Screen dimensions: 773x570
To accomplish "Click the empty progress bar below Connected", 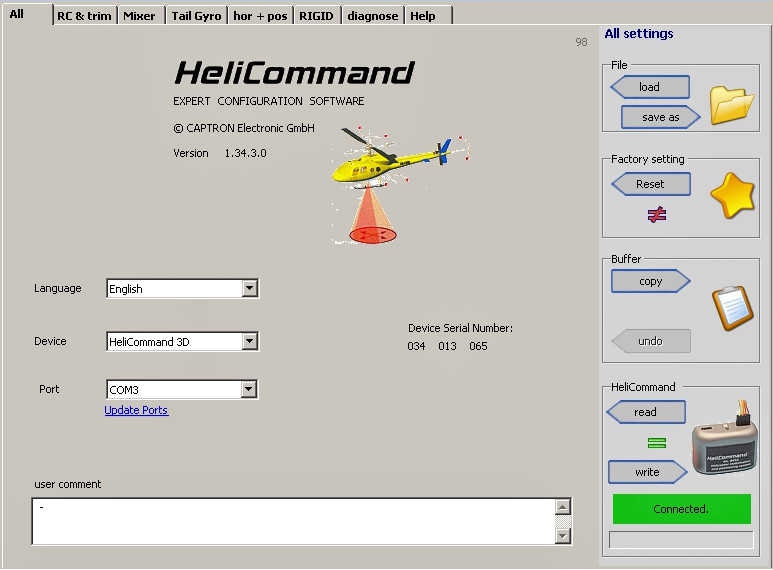I will (x=681, y=539).
